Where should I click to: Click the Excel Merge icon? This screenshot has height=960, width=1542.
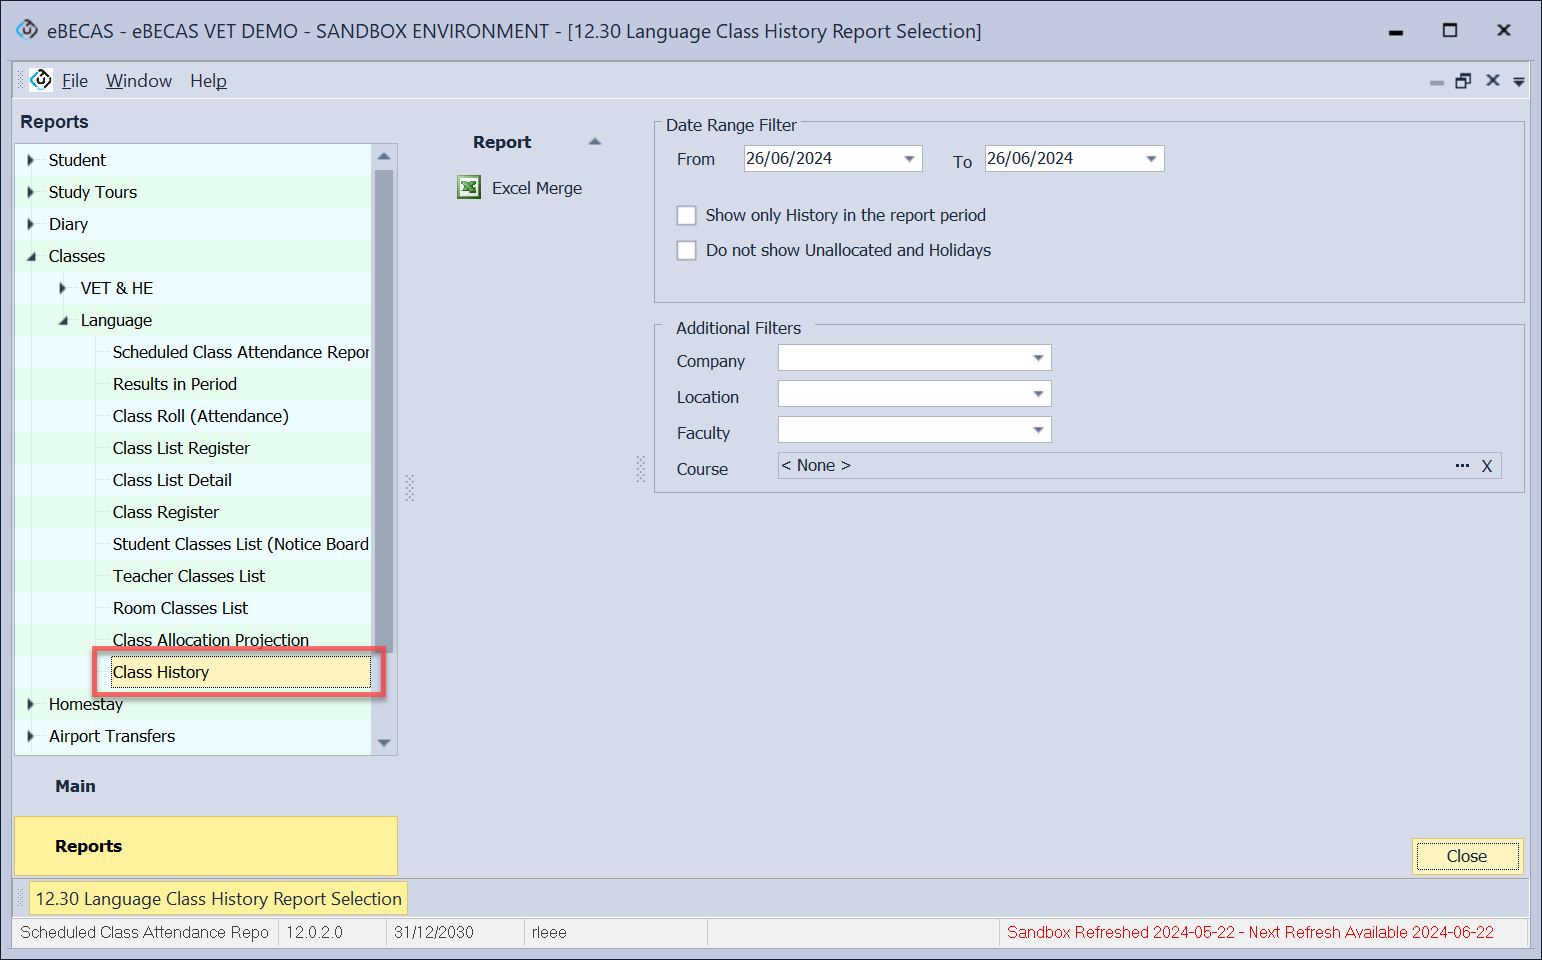coord(469,188)
